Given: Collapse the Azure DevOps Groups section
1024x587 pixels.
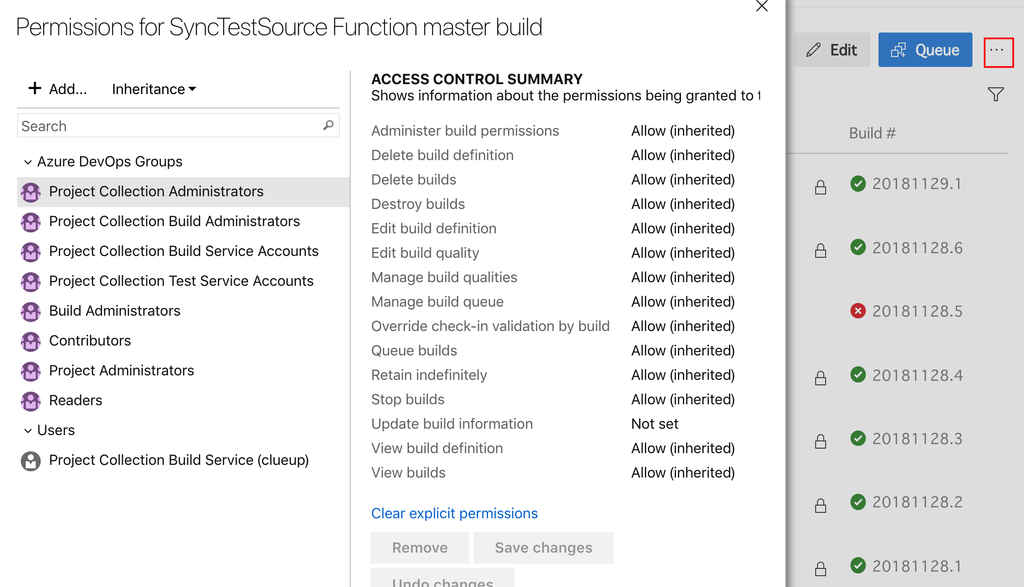Looking at the screenshot, I should click(x=27, y=162).
